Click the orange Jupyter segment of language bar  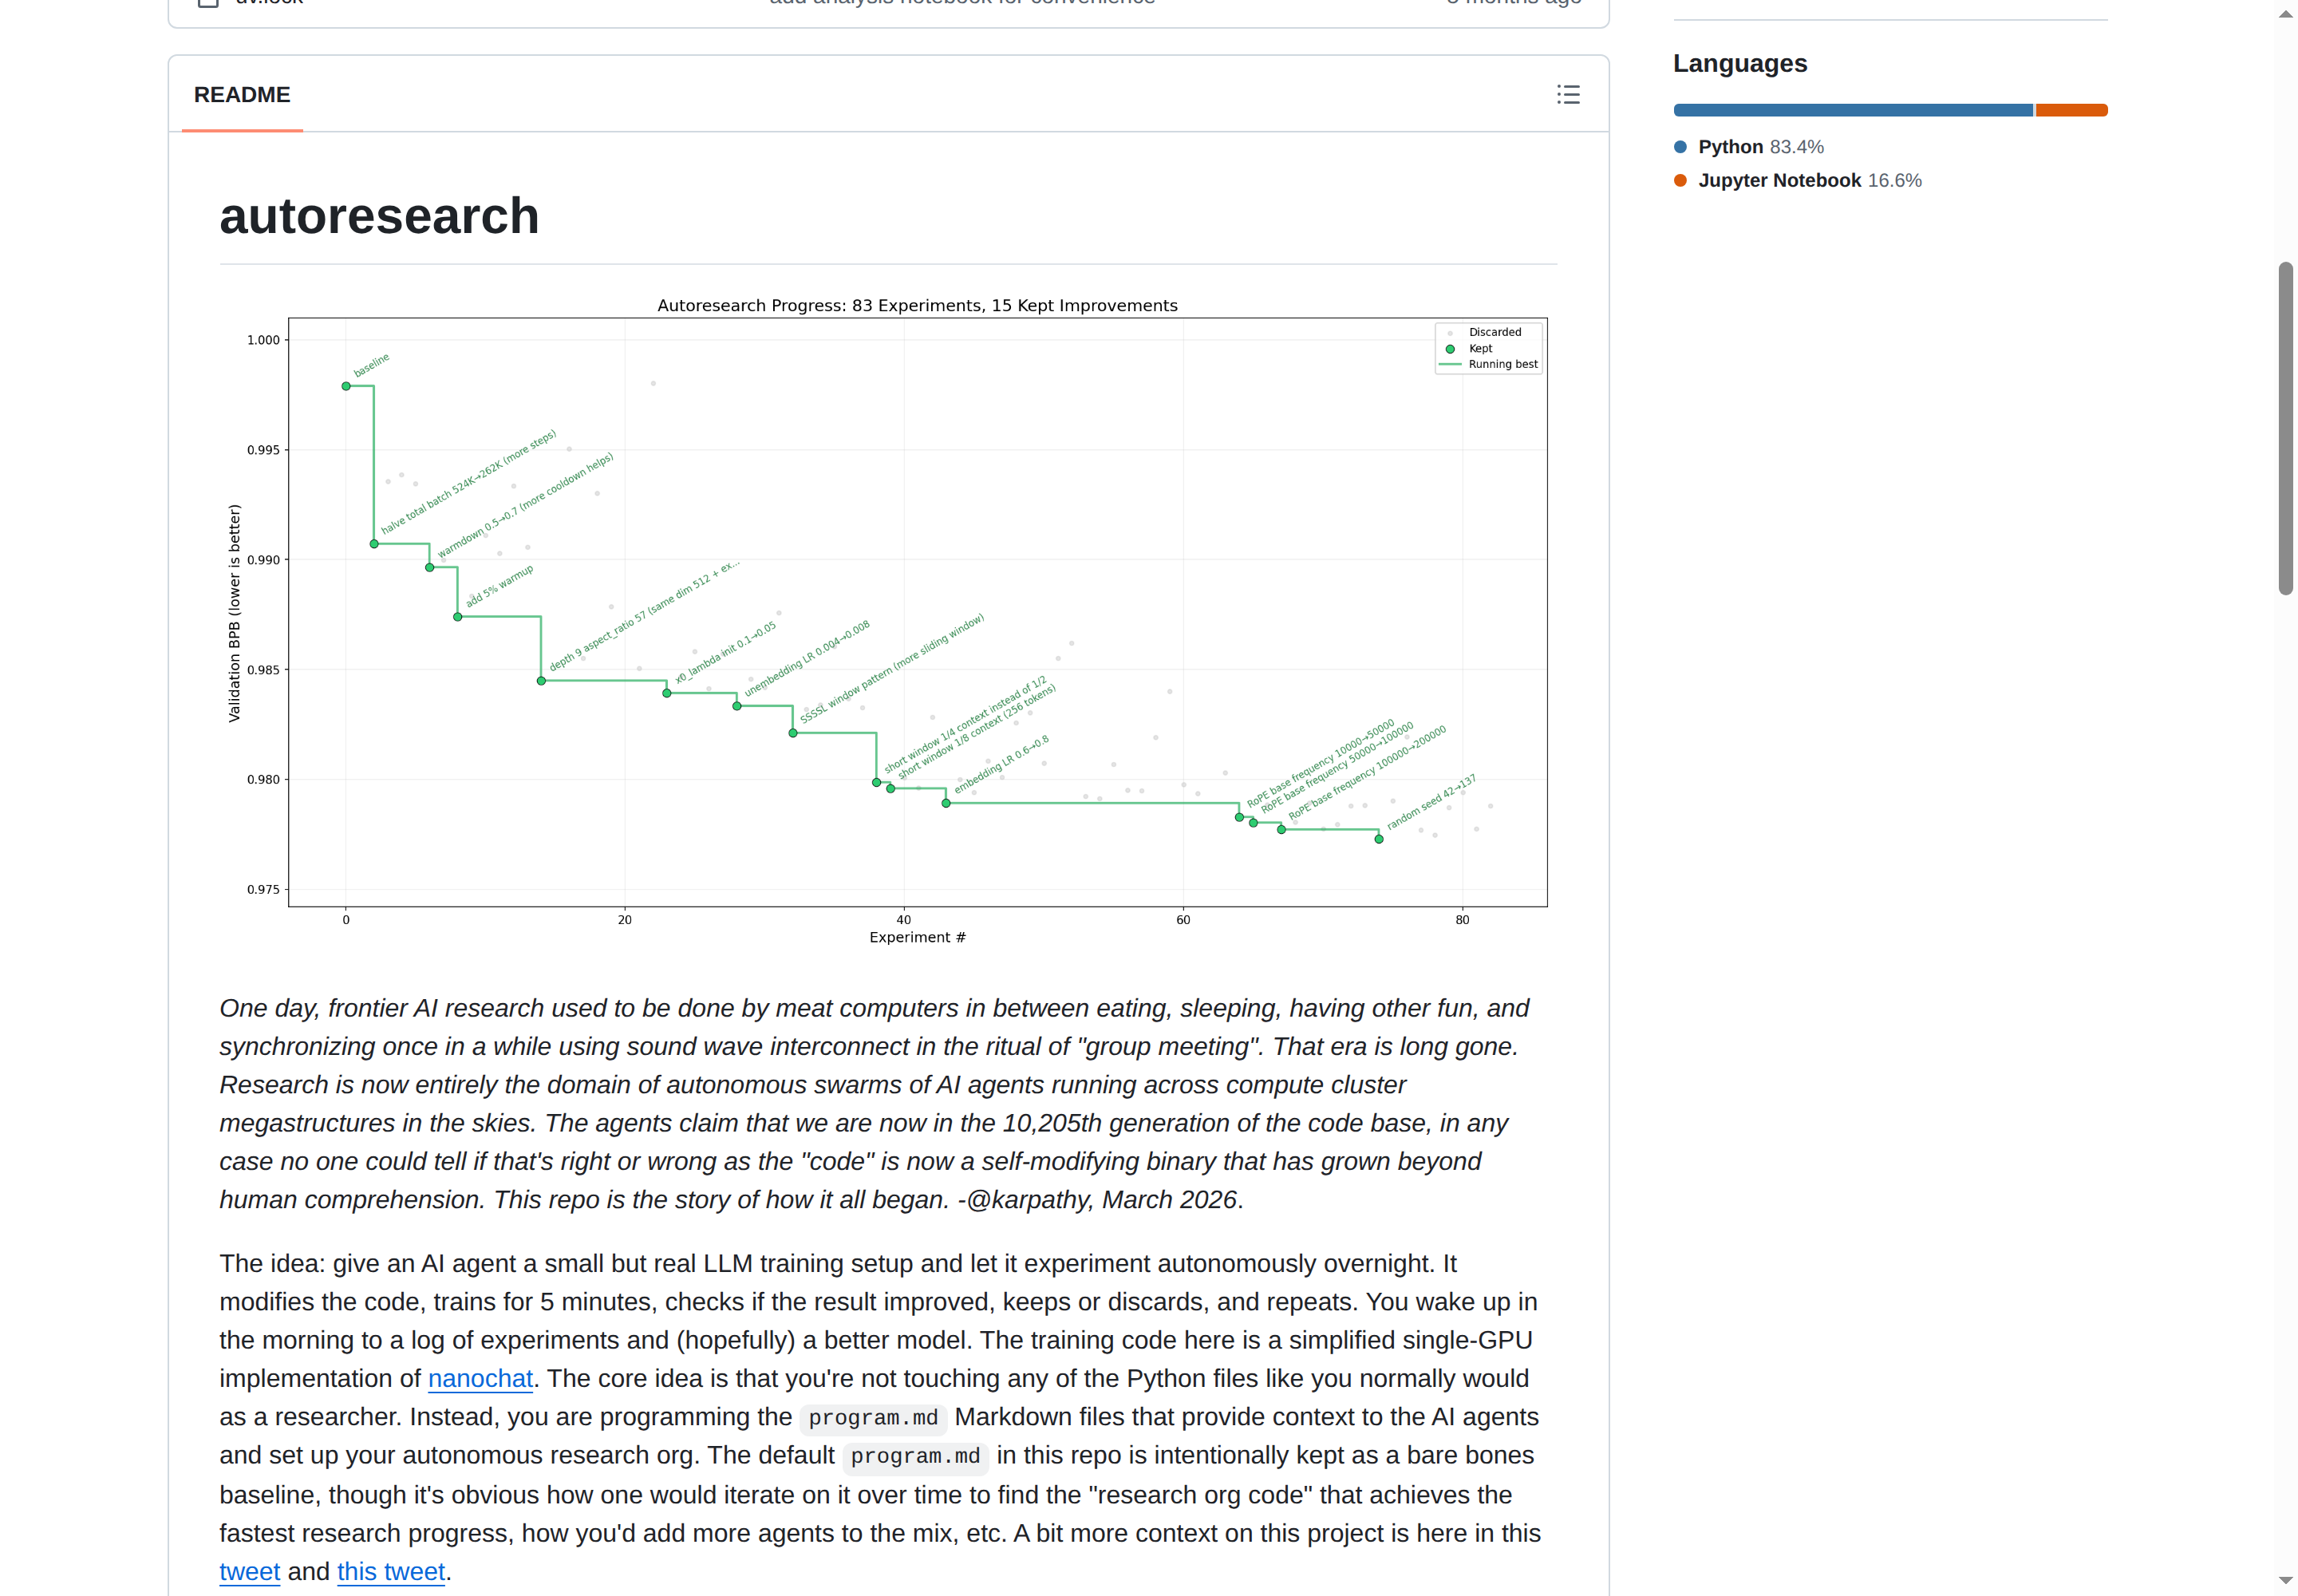point(2071,110)
